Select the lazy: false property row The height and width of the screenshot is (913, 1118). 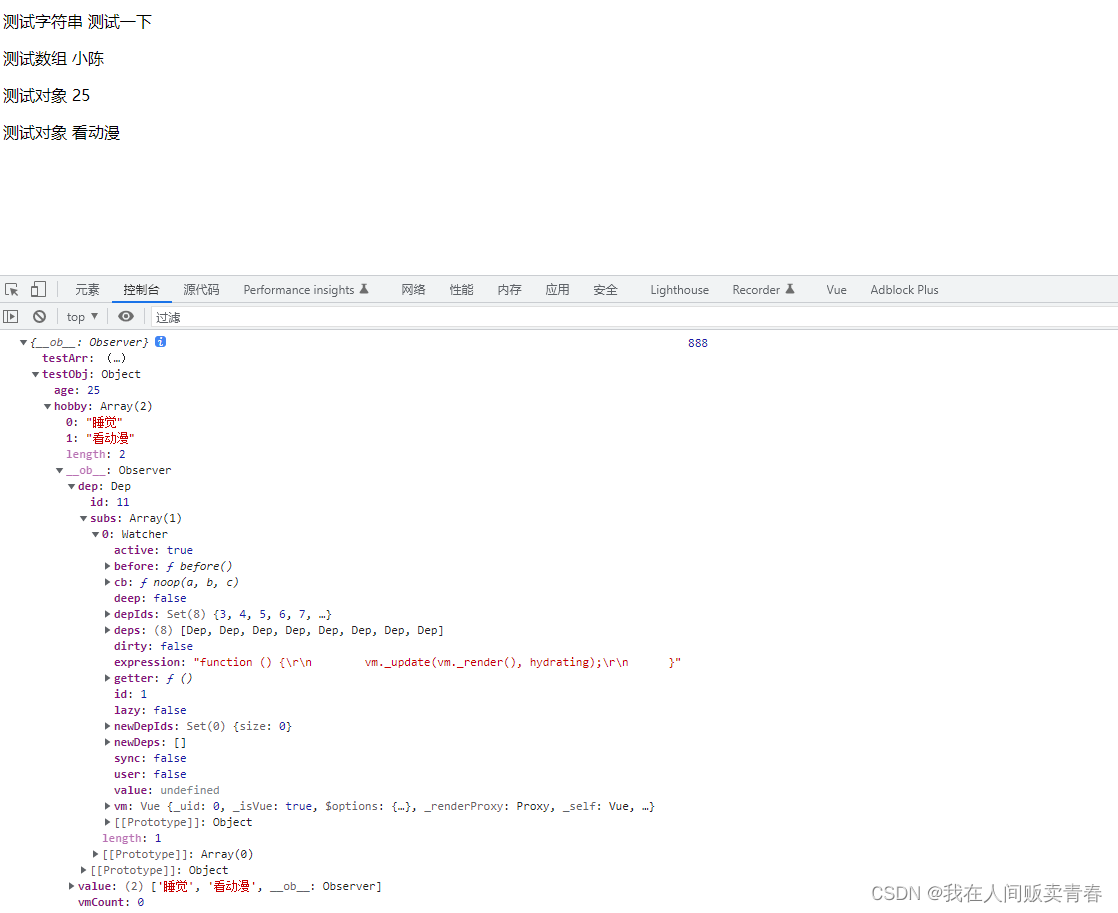click(x=150, y=710)
